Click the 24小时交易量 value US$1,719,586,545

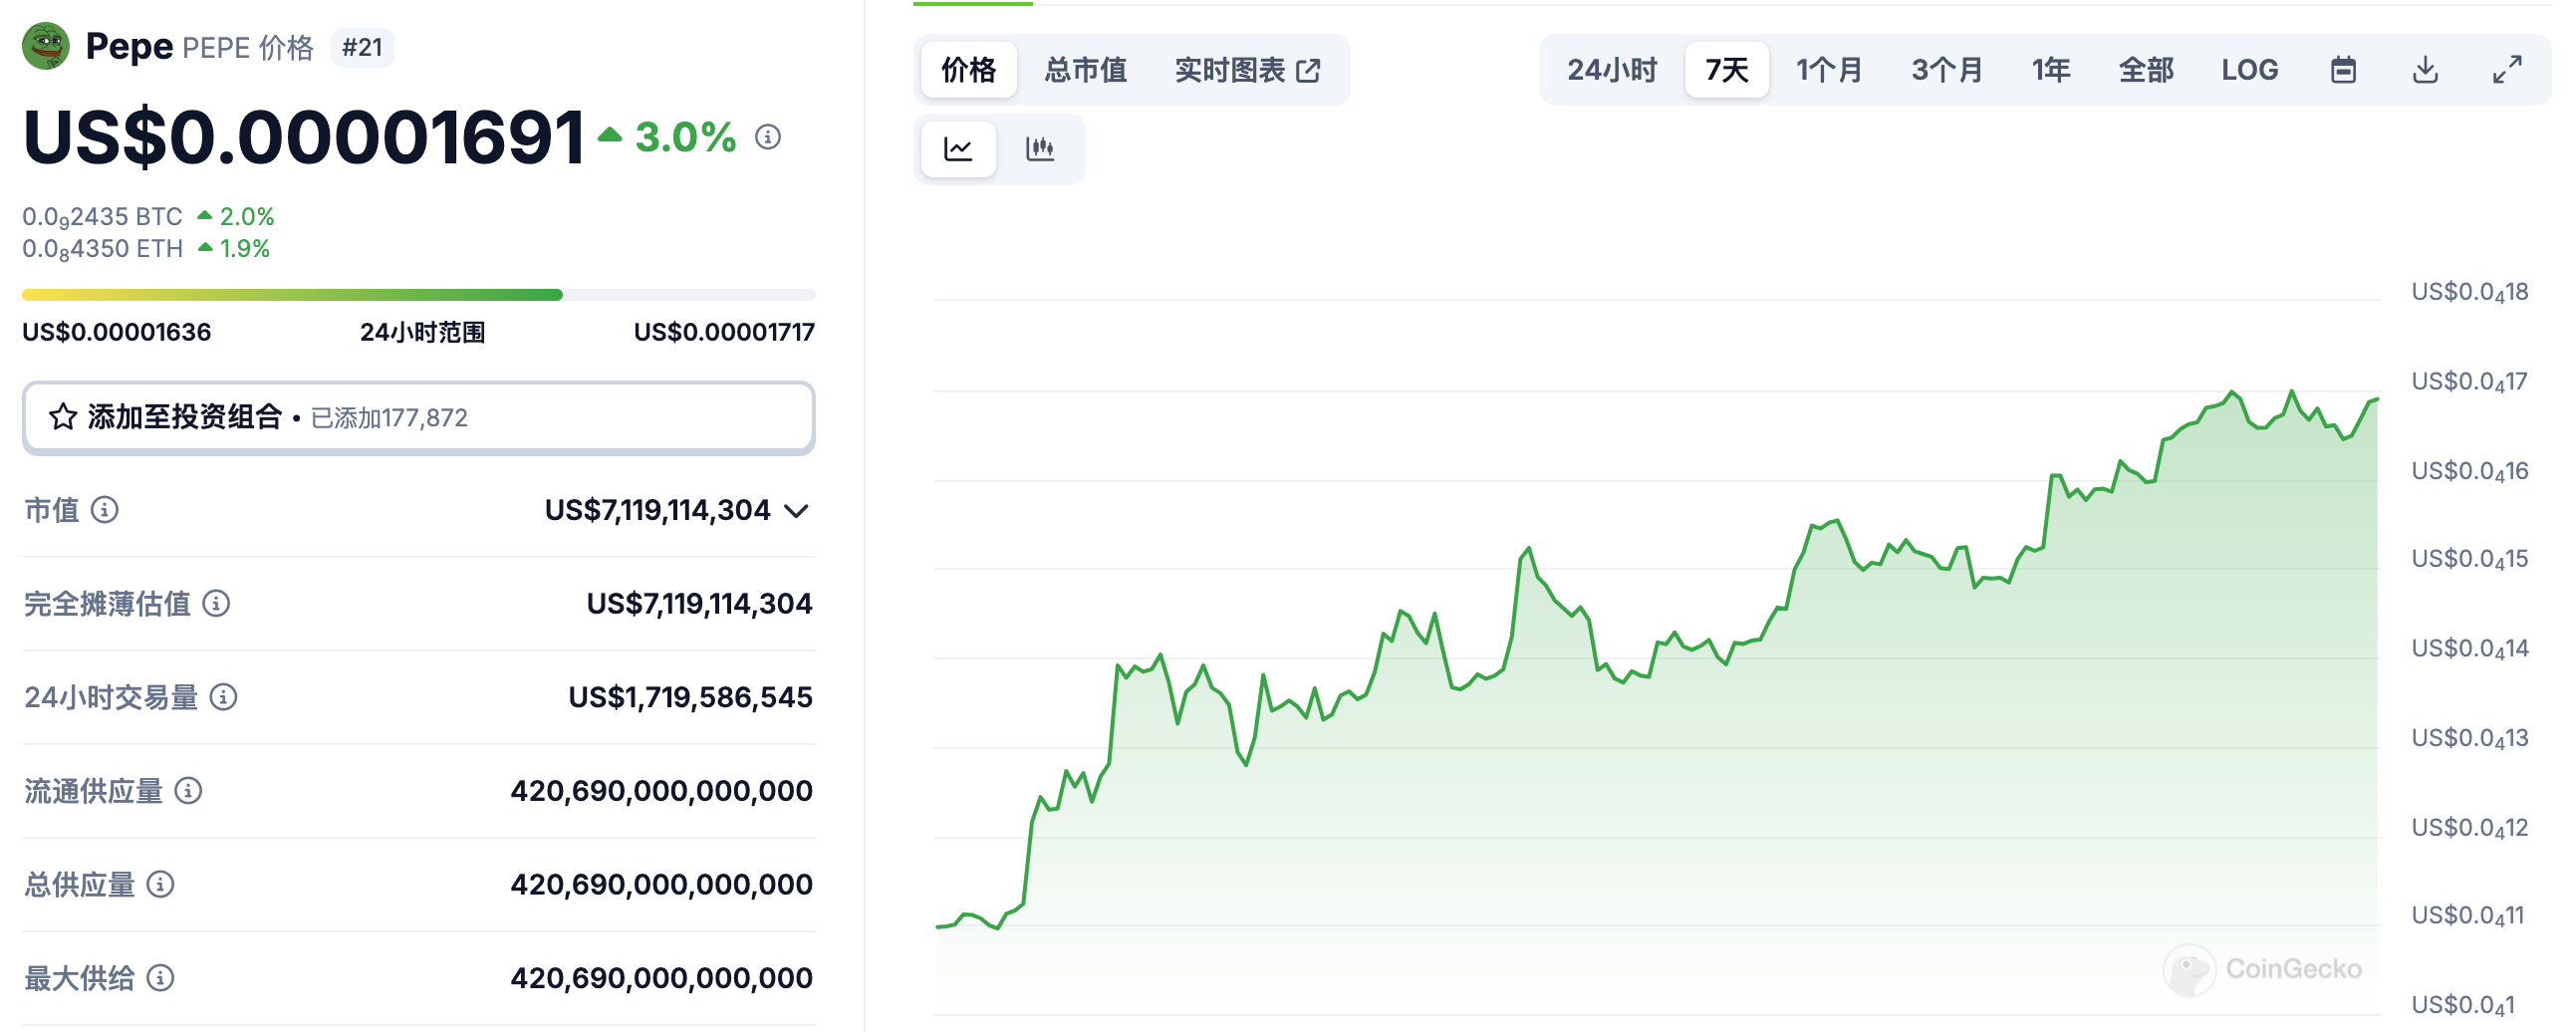[x=691, y=697]
